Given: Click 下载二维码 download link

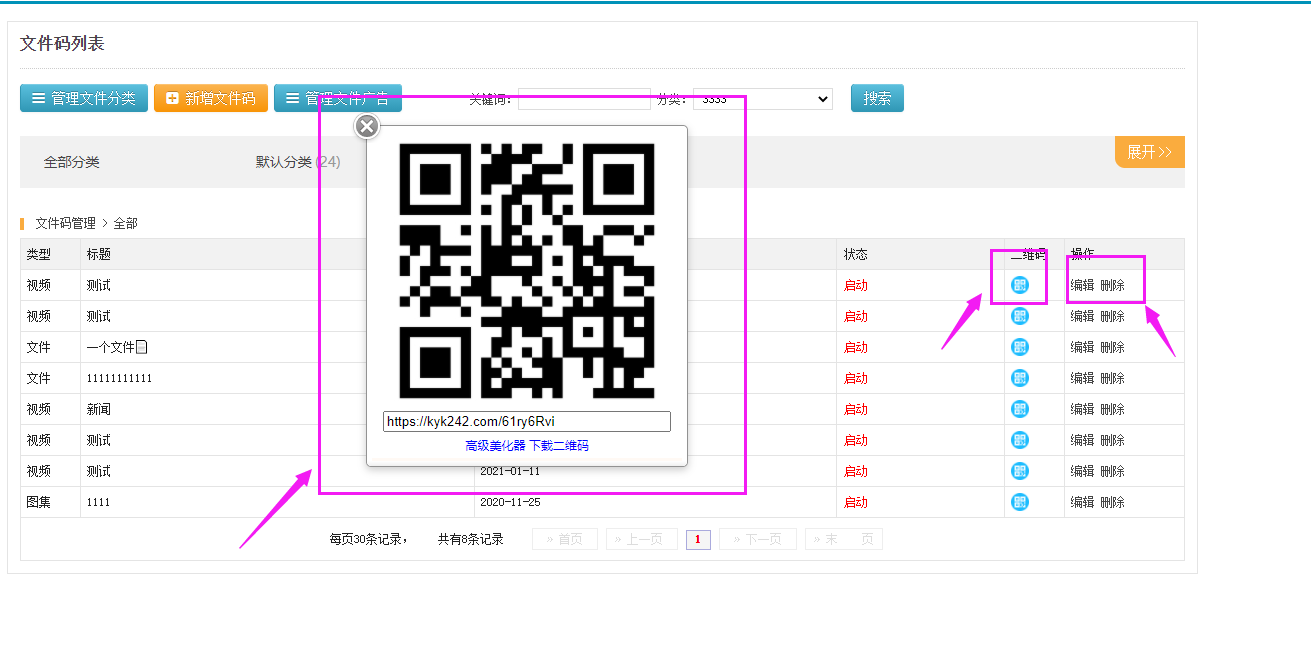Looking at the screenshot, I should click(559, 446).
